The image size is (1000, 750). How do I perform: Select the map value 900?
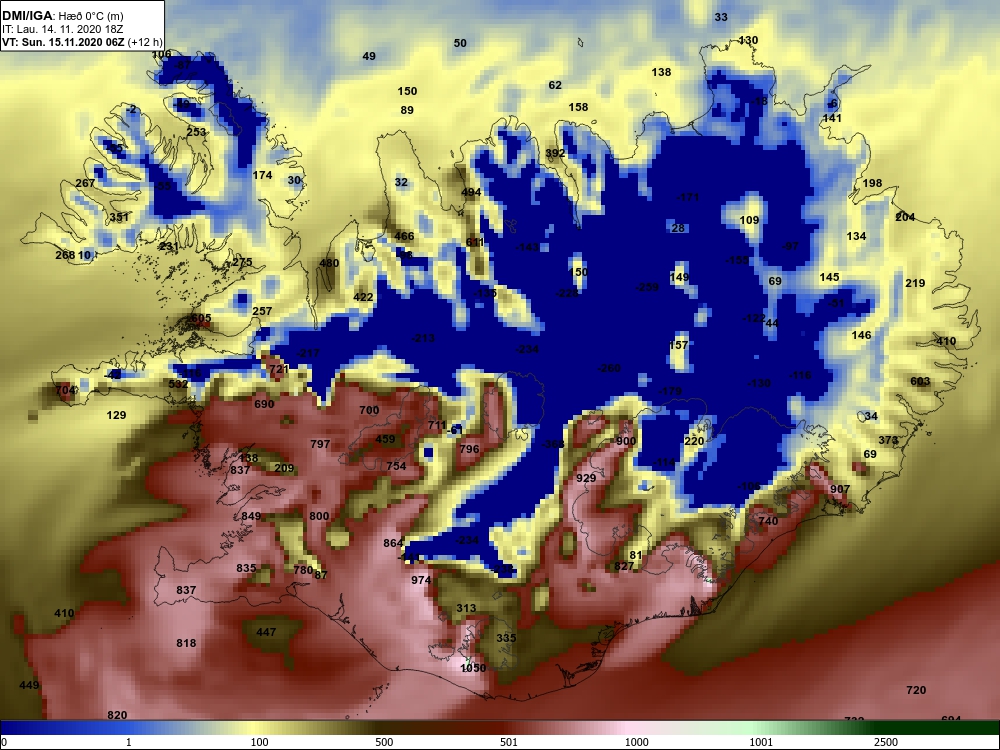tap(626, 441)
